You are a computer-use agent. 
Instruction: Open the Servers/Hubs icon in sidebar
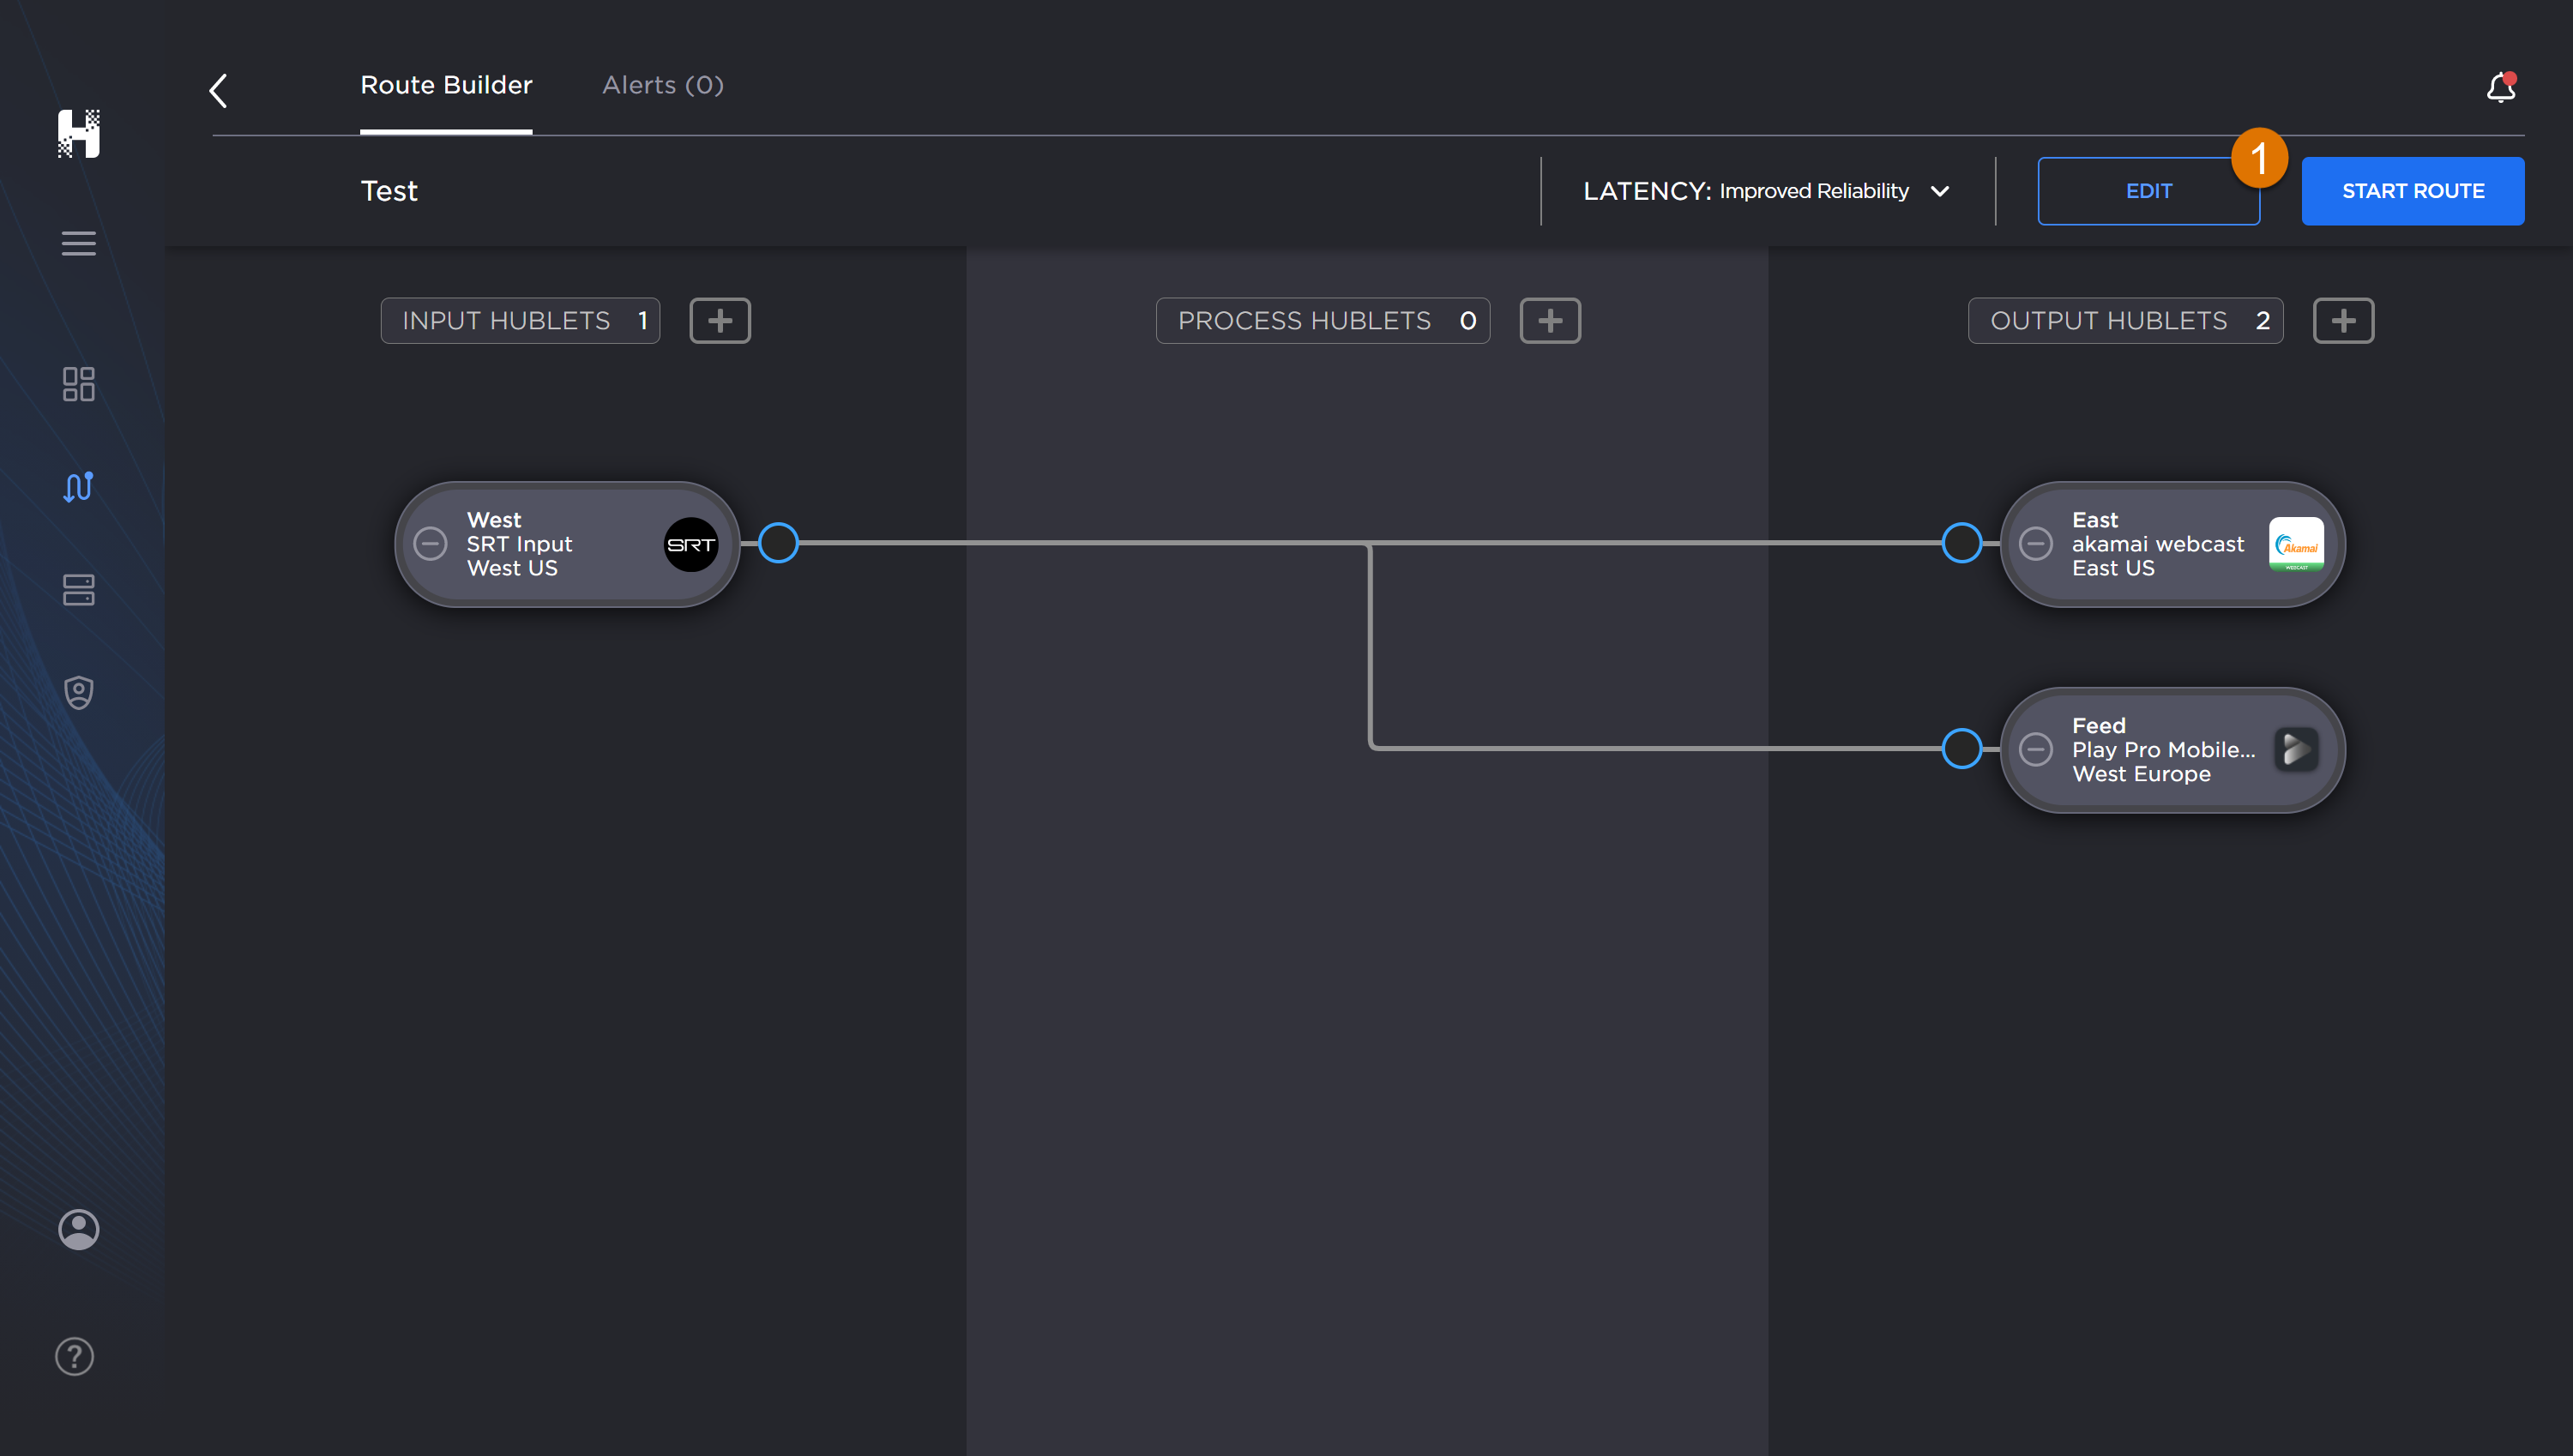(x=78, y=590)
